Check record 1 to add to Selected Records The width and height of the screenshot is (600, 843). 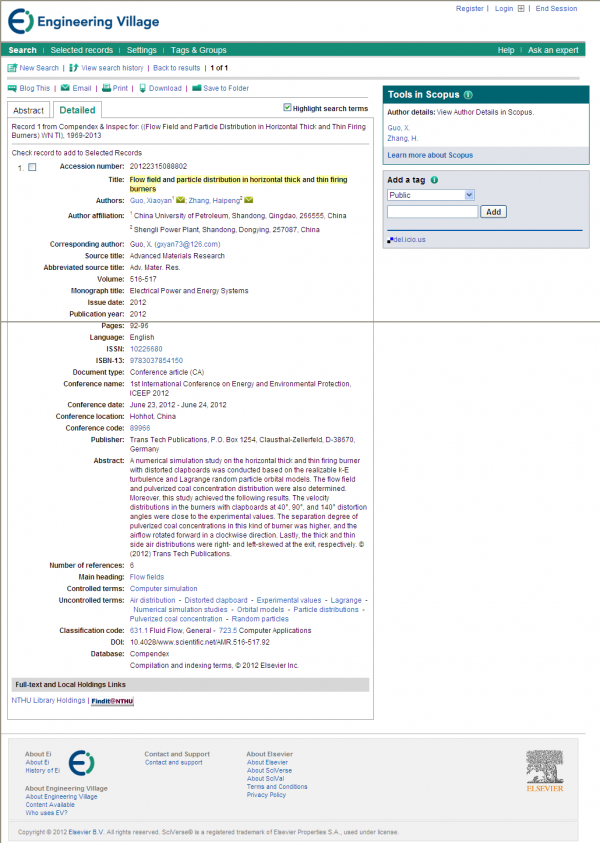pos(32,167)
